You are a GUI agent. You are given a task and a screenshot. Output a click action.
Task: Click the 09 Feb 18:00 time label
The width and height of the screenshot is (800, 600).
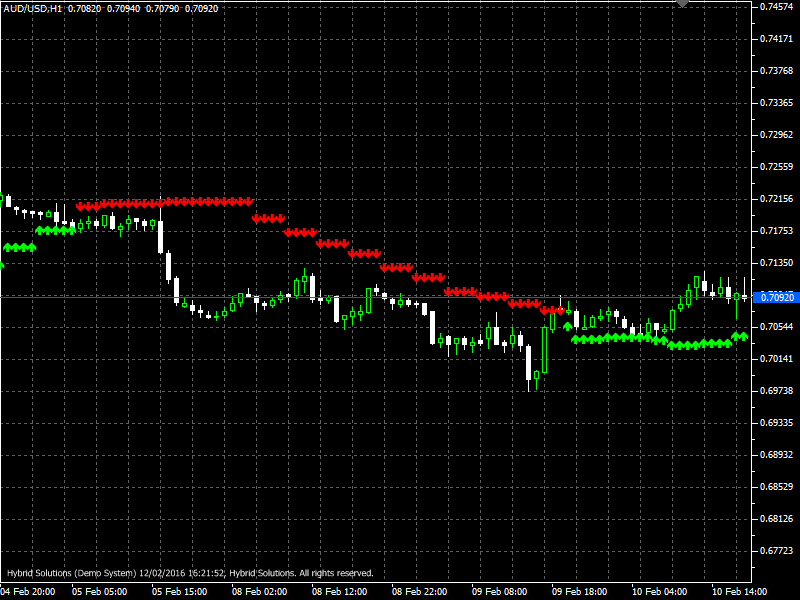coord(580,590)
